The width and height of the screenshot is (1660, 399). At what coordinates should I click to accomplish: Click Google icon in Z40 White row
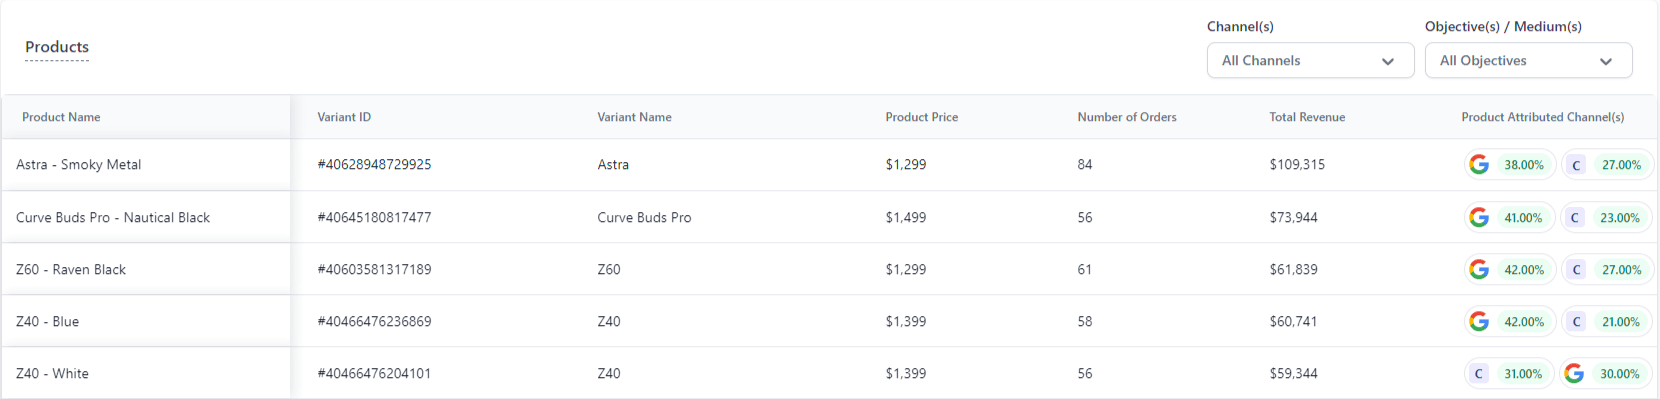pyautogui.click(x=1574, y=373)
